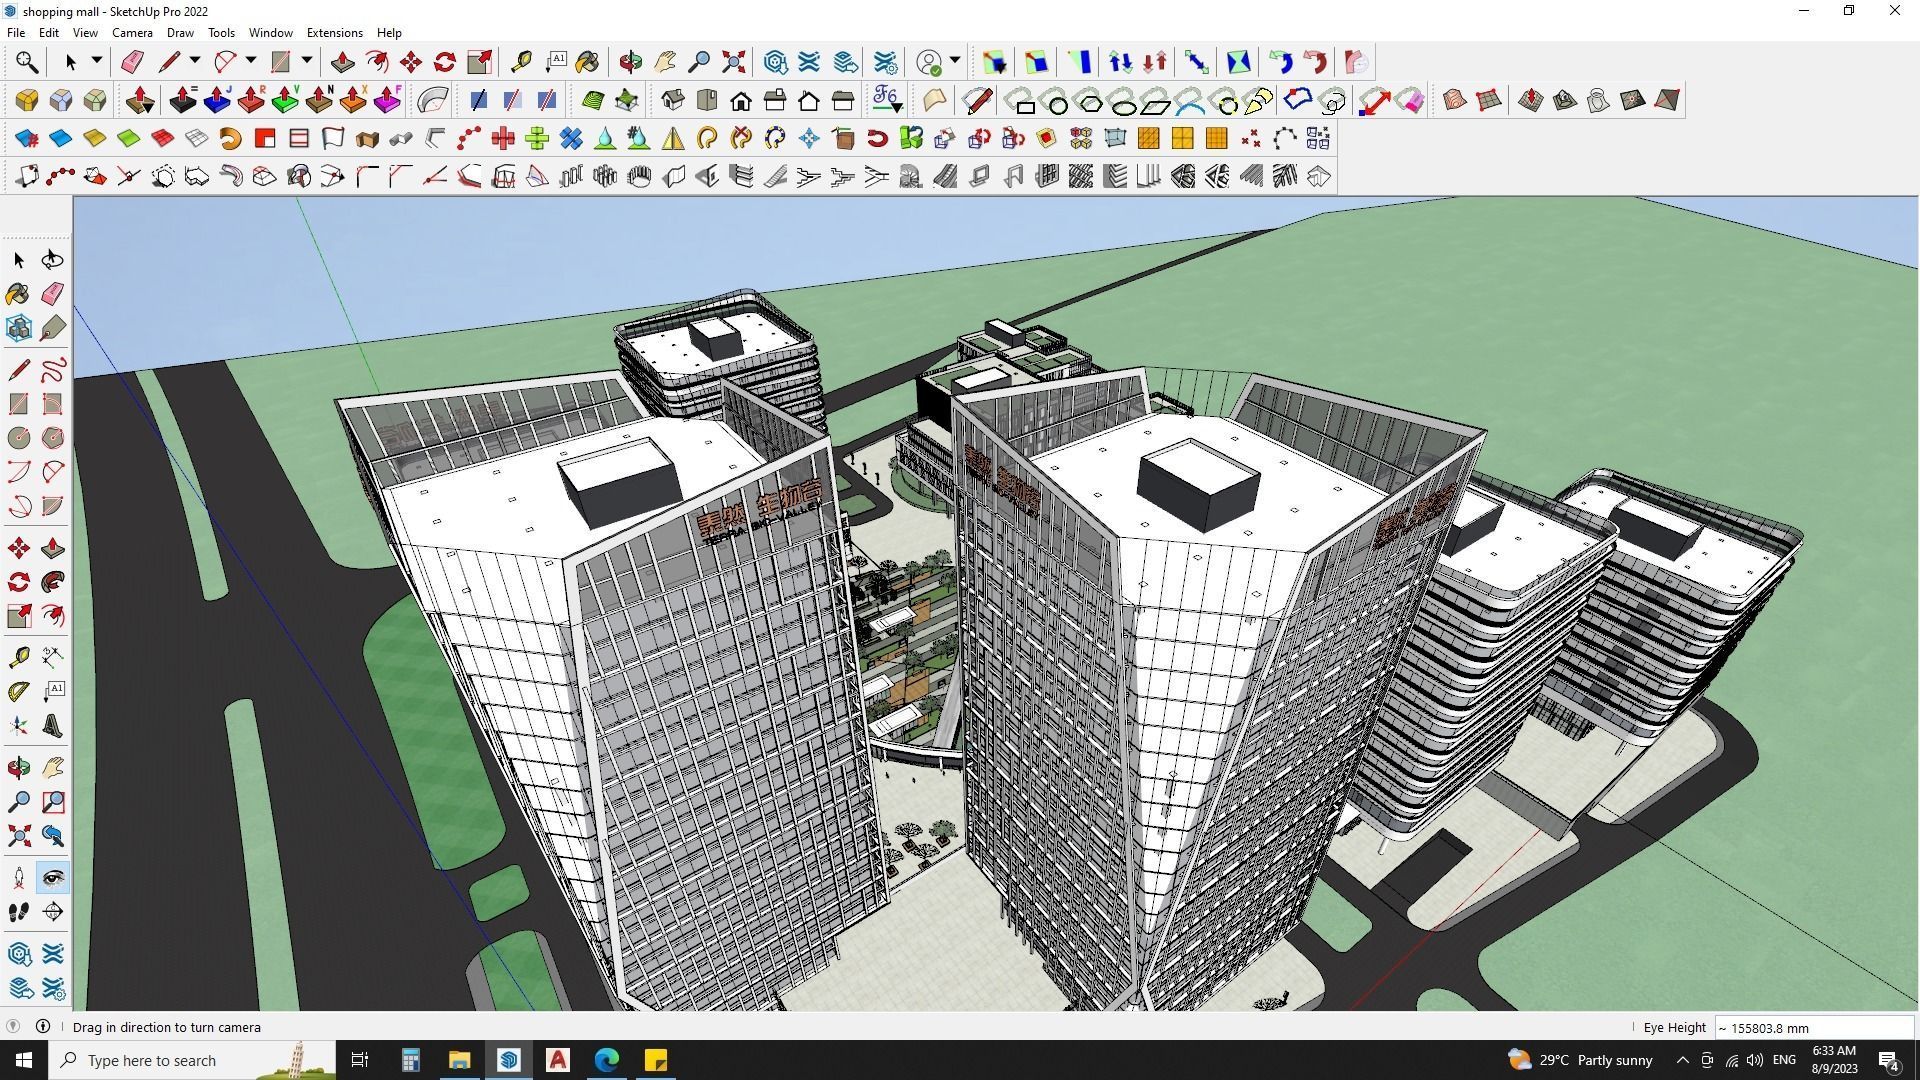This screenshot has width=1920, height=1080.
Task: Pick the Paint Bucket in left toolbar
Action: coord(18,294)
